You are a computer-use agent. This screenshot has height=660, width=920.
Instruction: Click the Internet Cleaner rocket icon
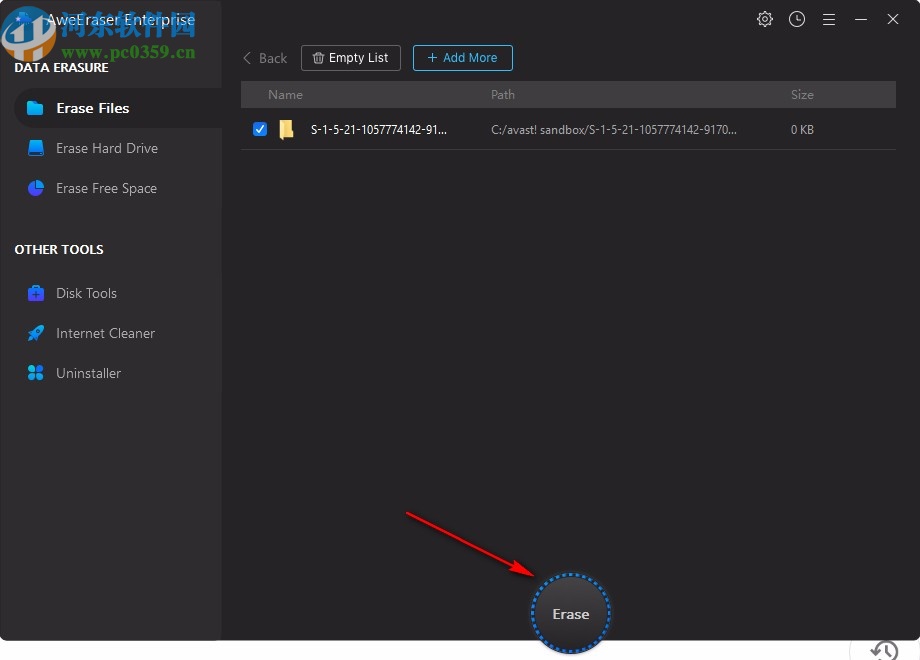(36, 333)
